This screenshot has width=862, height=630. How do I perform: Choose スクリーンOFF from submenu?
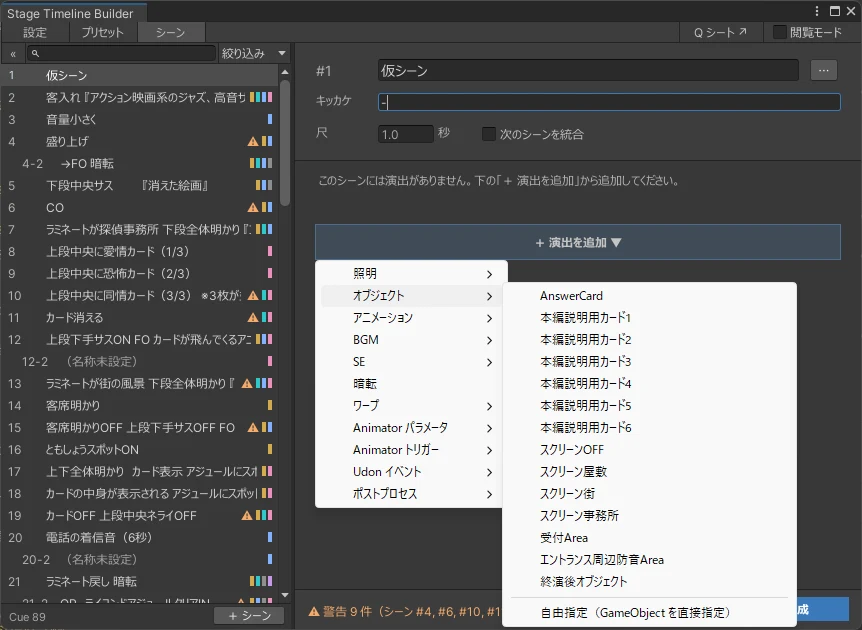pos(649,450)
